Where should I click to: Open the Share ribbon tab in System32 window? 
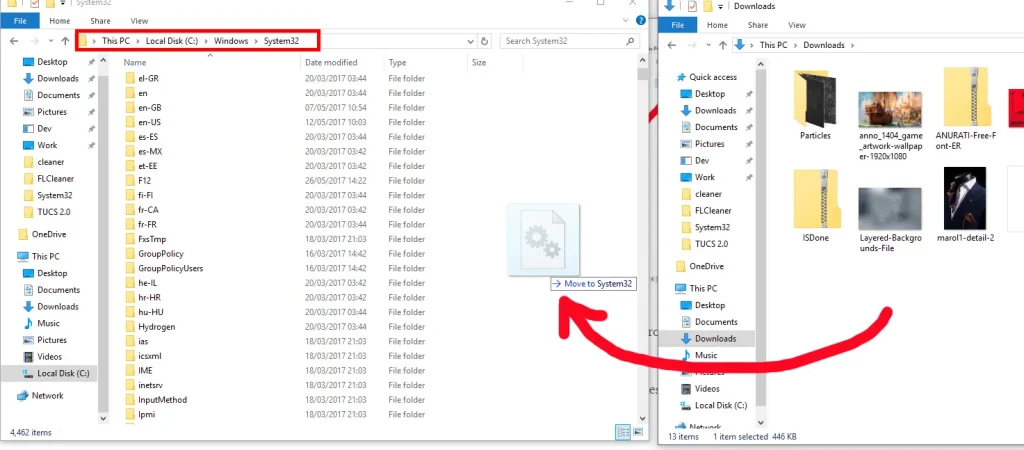click(100, 21)
